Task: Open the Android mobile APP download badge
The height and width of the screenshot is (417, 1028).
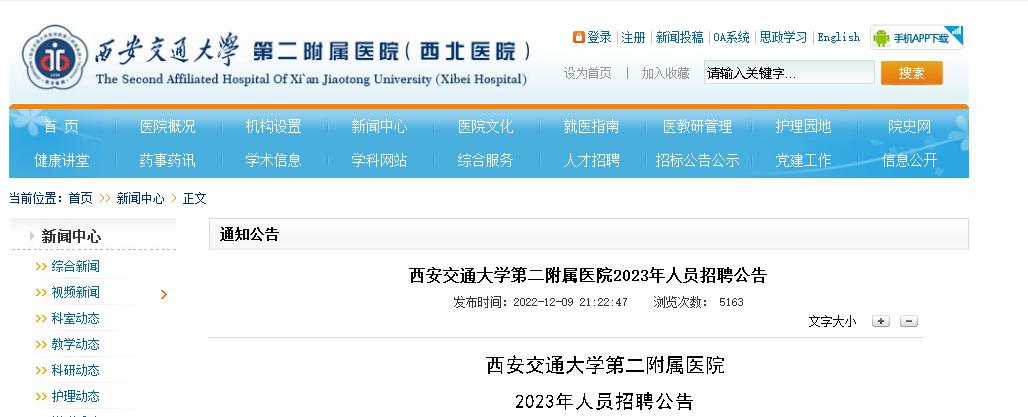Action: pos(917,37)
